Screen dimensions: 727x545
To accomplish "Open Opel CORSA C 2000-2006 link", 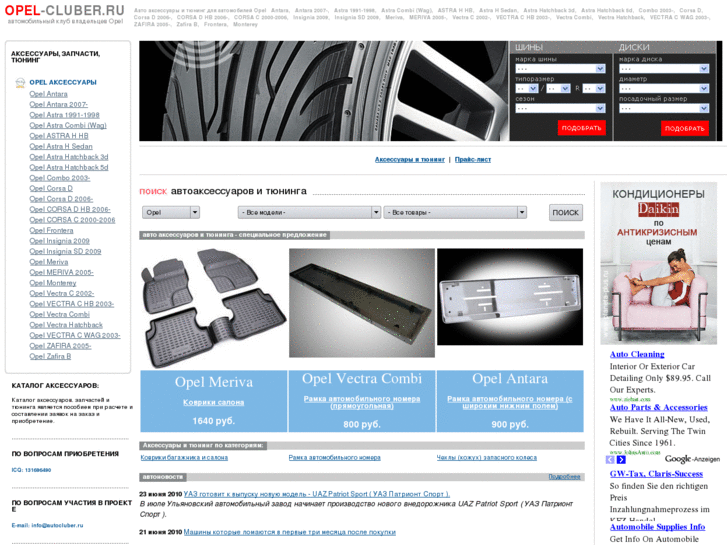I will pos(72,220).
